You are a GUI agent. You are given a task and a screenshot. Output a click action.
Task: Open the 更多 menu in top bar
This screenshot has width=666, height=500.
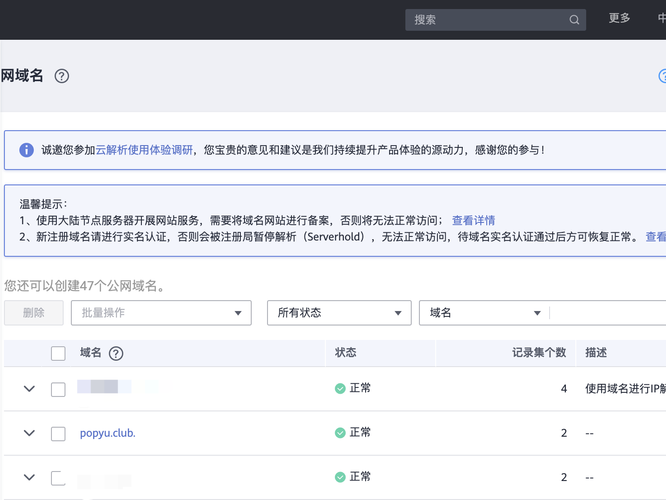[619, 18]
